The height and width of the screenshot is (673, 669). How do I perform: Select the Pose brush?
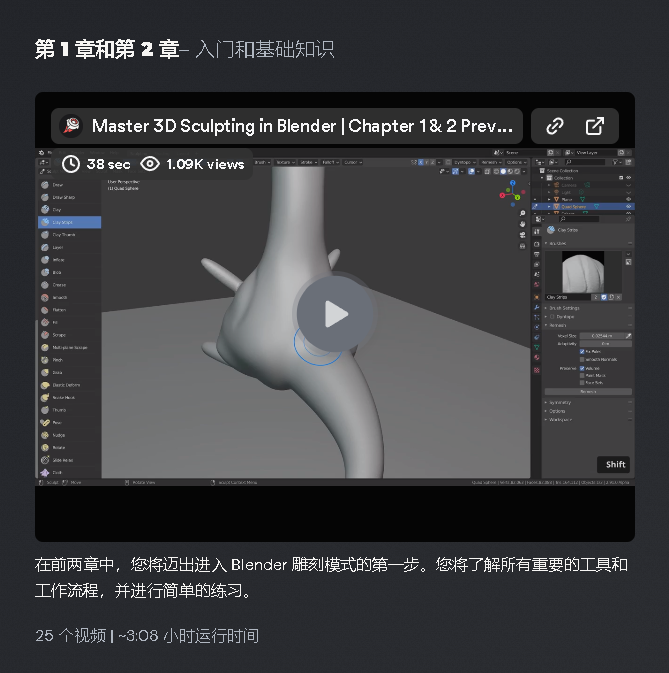(x=70, y=422)
